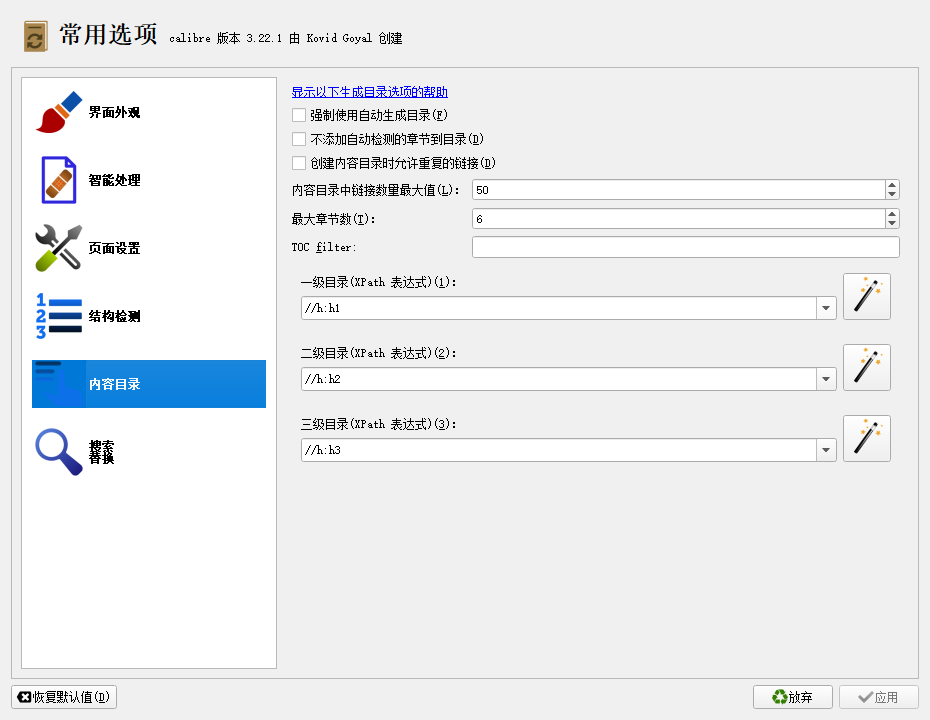Screen dimensions: 930x720
Task: Click 恢复默认值 button
Action: [64, 697]
